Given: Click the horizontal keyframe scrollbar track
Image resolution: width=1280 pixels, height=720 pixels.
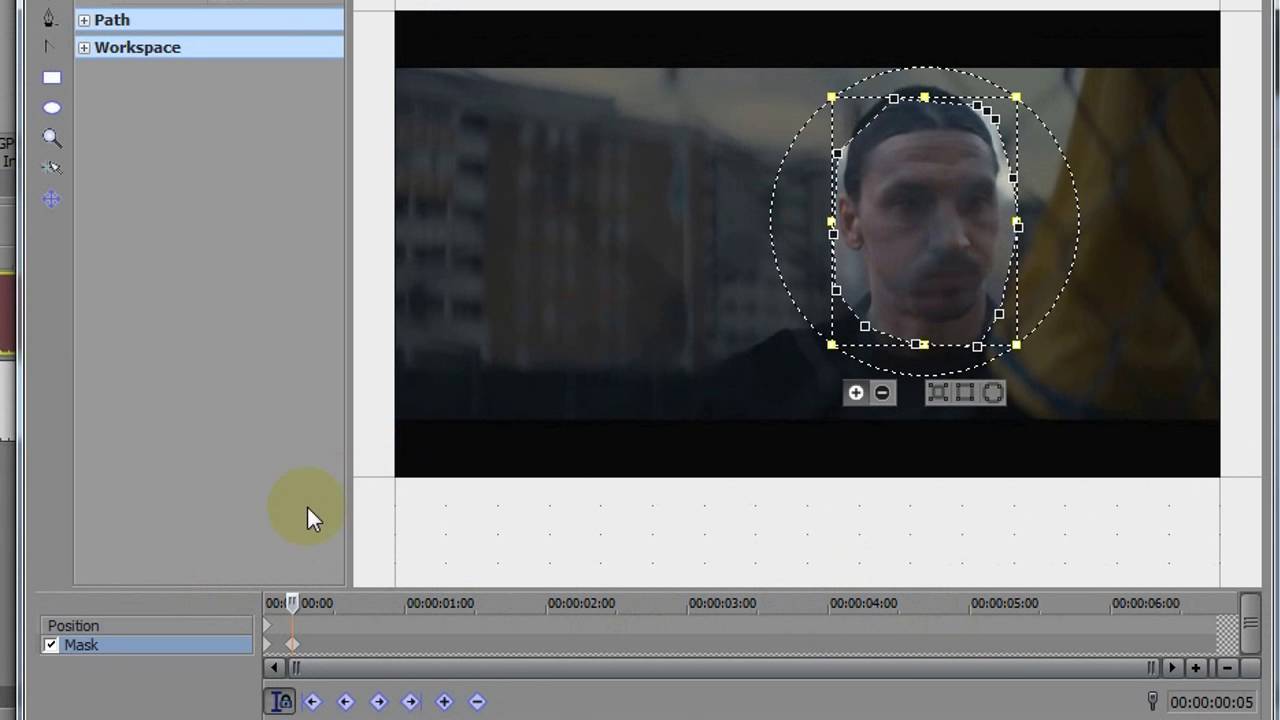Looking at the screenshot, I should tap(722, 668).
